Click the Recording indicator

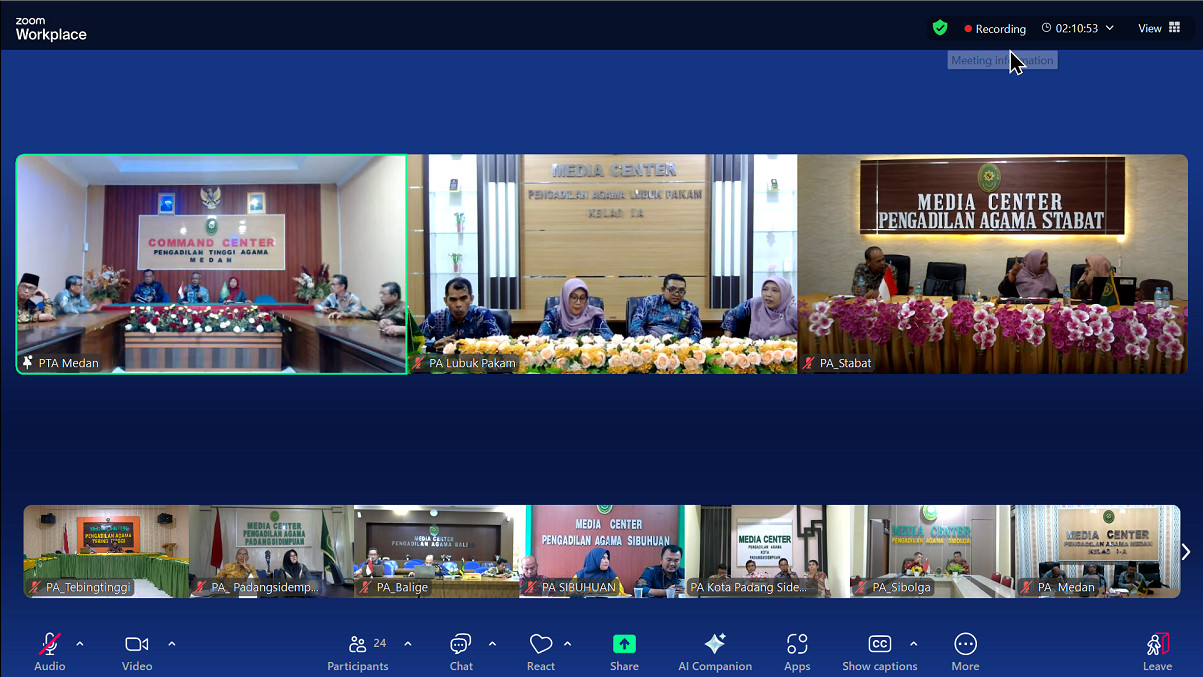pos(995,29)
